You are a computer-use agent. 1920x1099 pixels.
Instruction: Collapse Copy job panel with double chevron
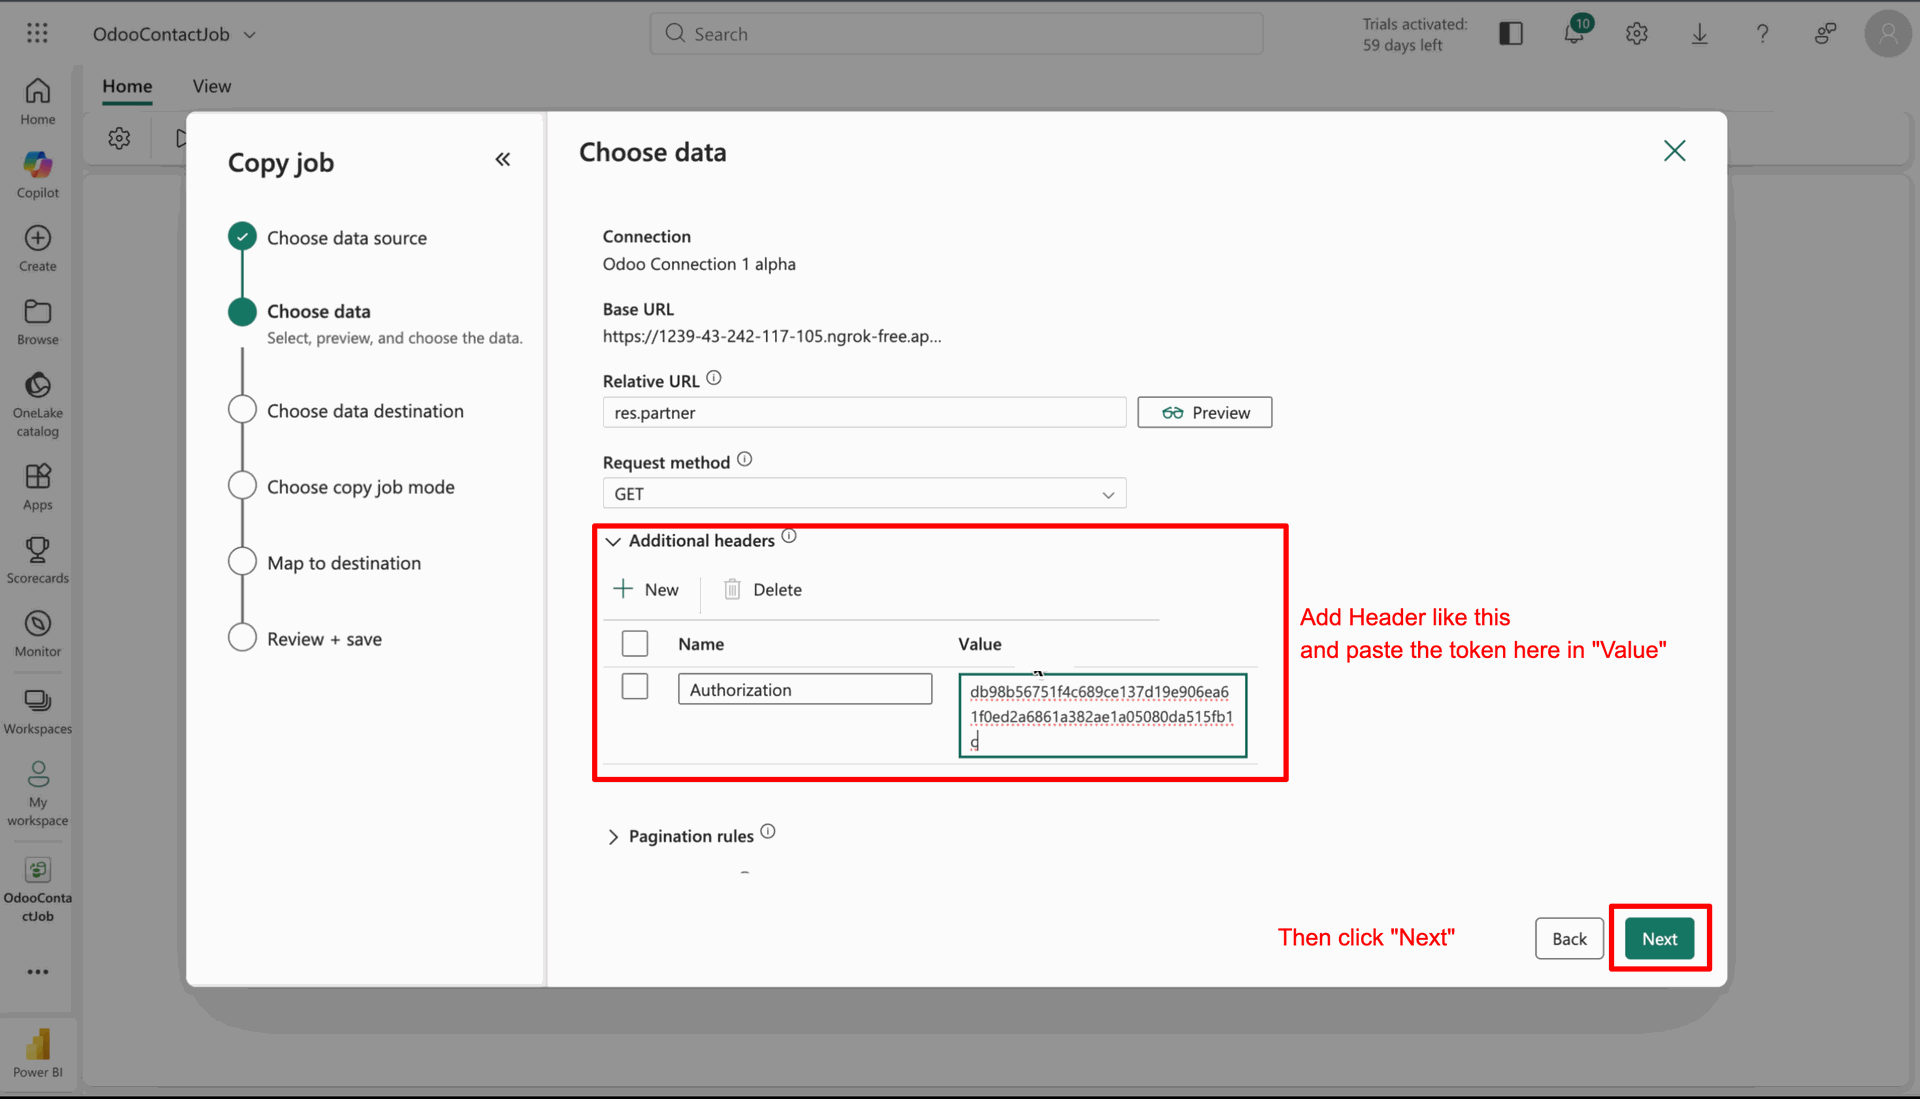[x=503, y=160]
